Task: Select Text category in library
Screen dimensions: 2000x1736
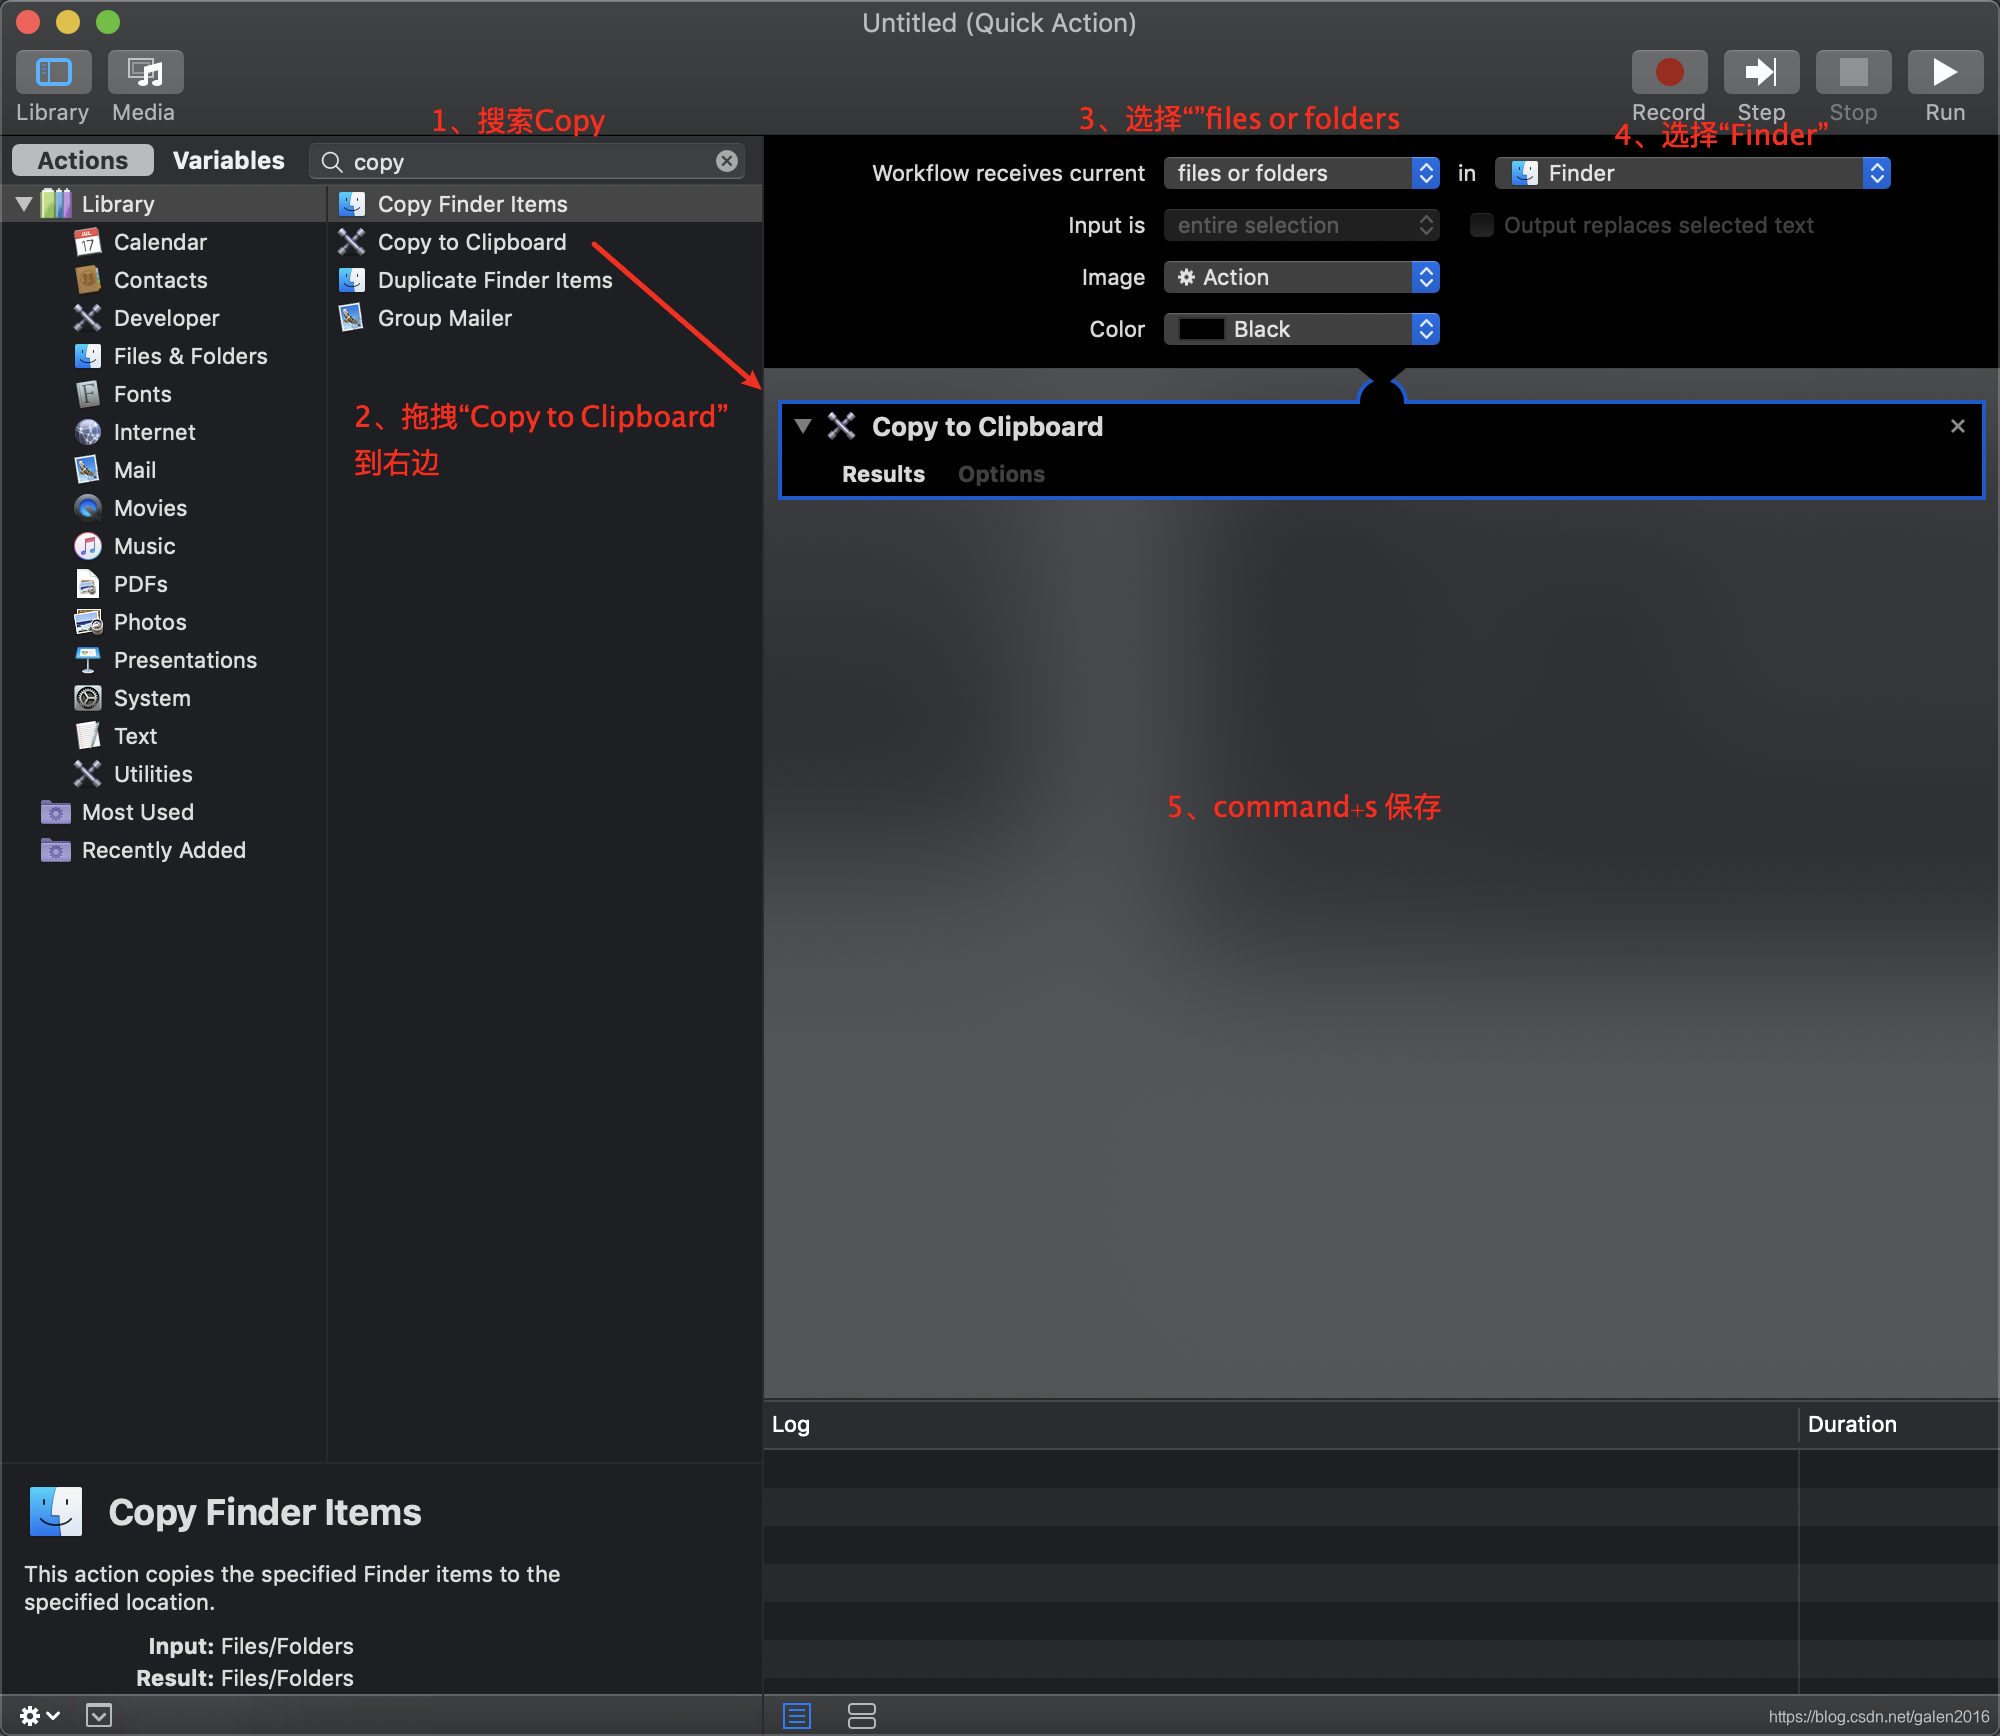Action: point(135,736)
